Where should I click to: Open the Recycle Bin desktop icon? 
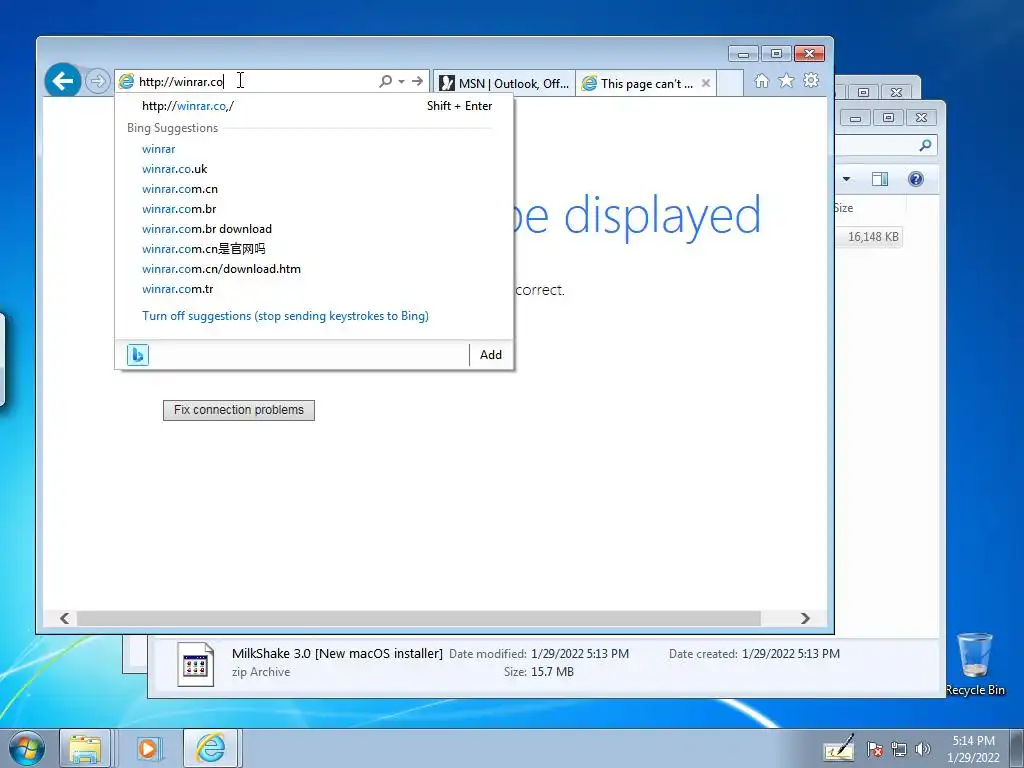(975, 664)
